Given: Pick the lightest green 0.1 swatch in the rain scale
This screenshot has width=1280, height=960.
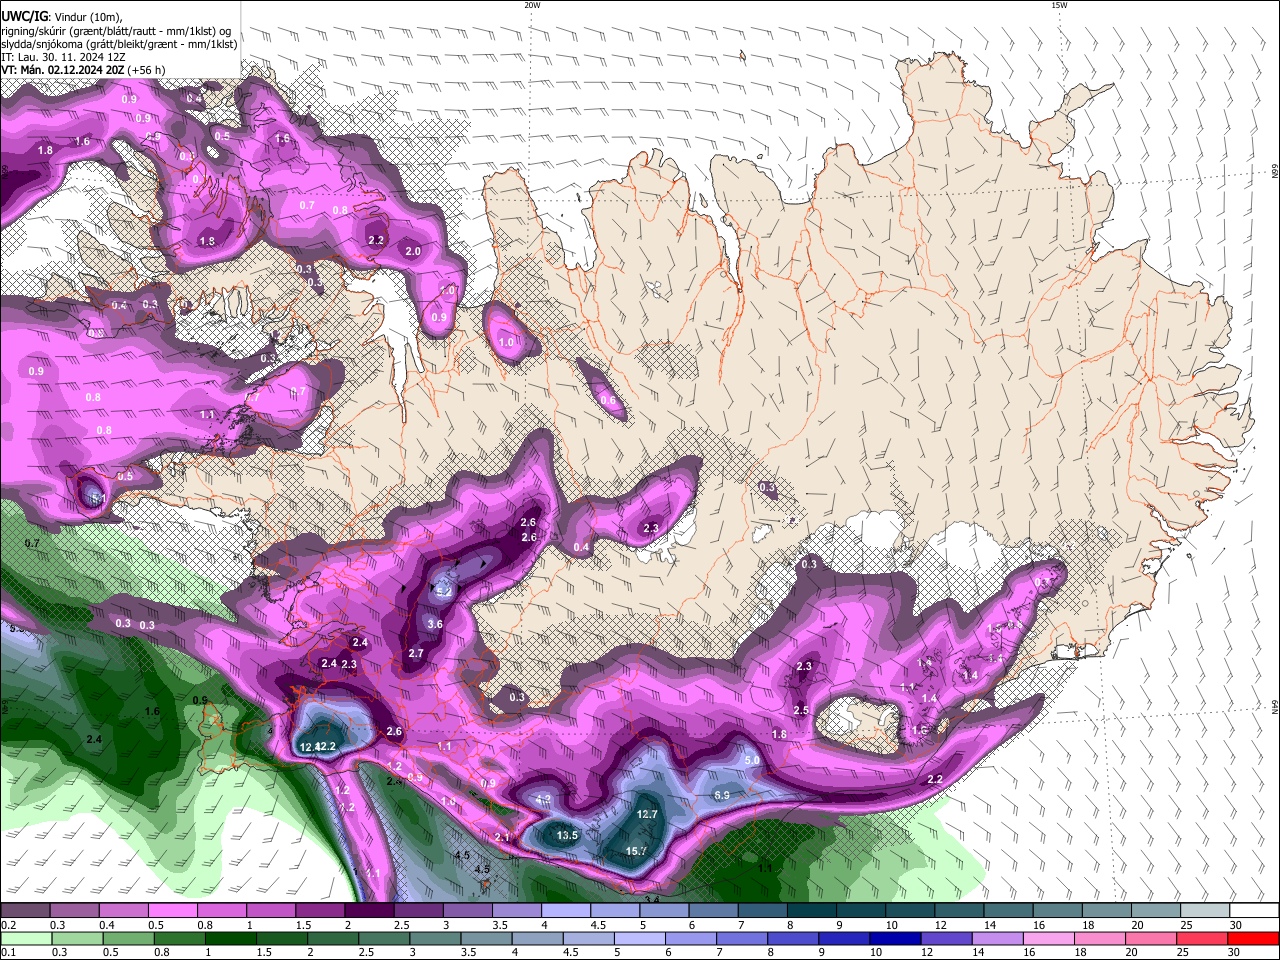Looking at the screenshot, I should pyautogui.click(x=25, y=938).
